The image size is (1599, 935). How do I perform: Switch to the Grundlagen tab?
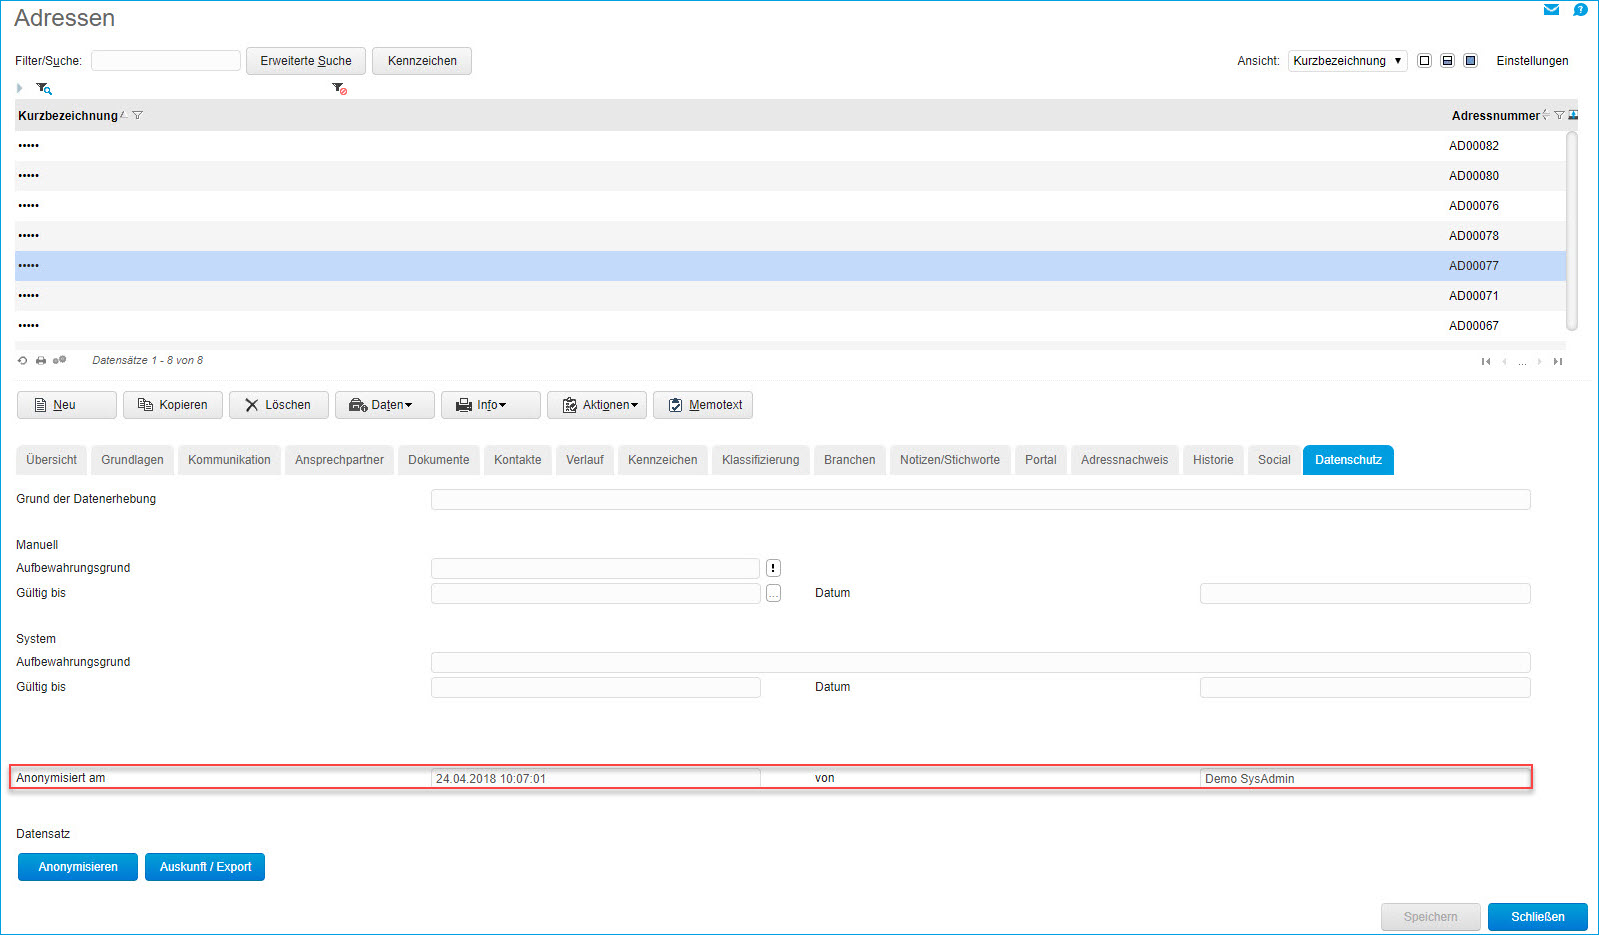pos(132,460)
